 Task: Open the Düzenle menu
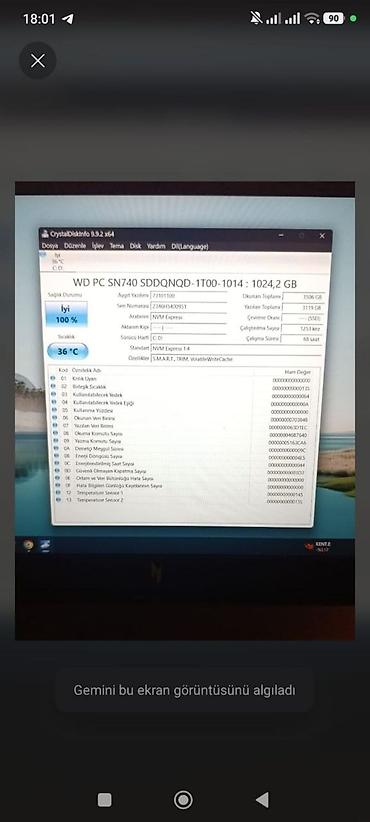(74, 245)
